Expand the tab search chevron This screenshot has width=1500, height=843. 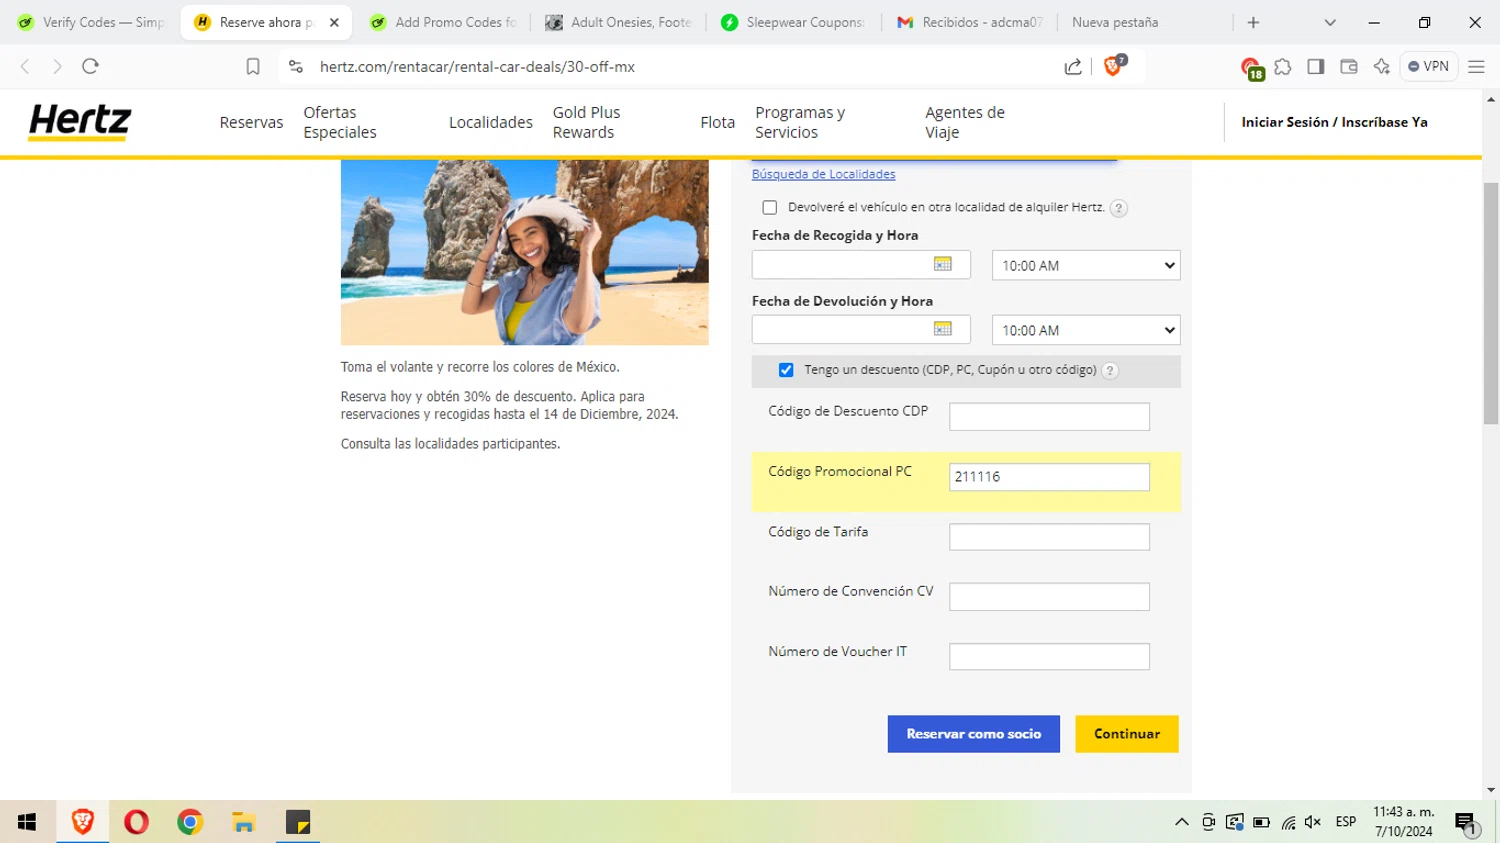click(x=1330, y=22)
